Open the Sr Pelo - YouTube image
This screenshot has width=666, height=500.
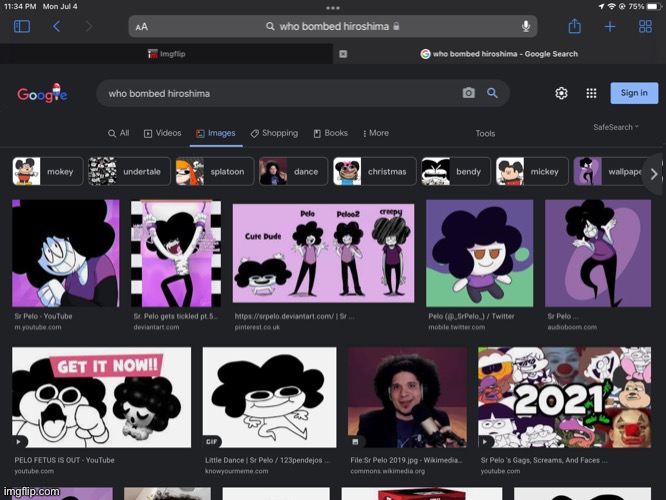(66, 253)
